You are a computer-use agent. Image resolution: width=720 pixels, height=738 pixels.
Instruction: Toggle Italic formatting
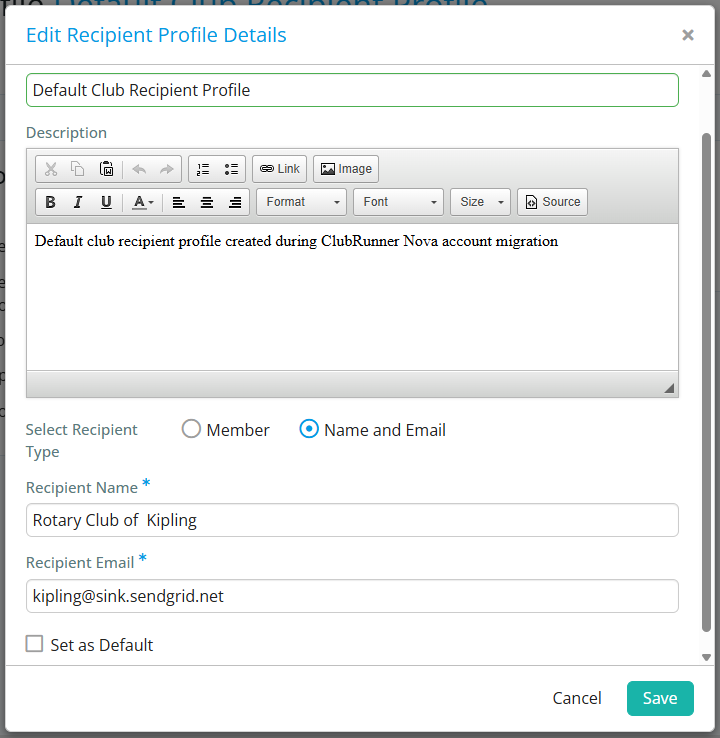(78, 202)
